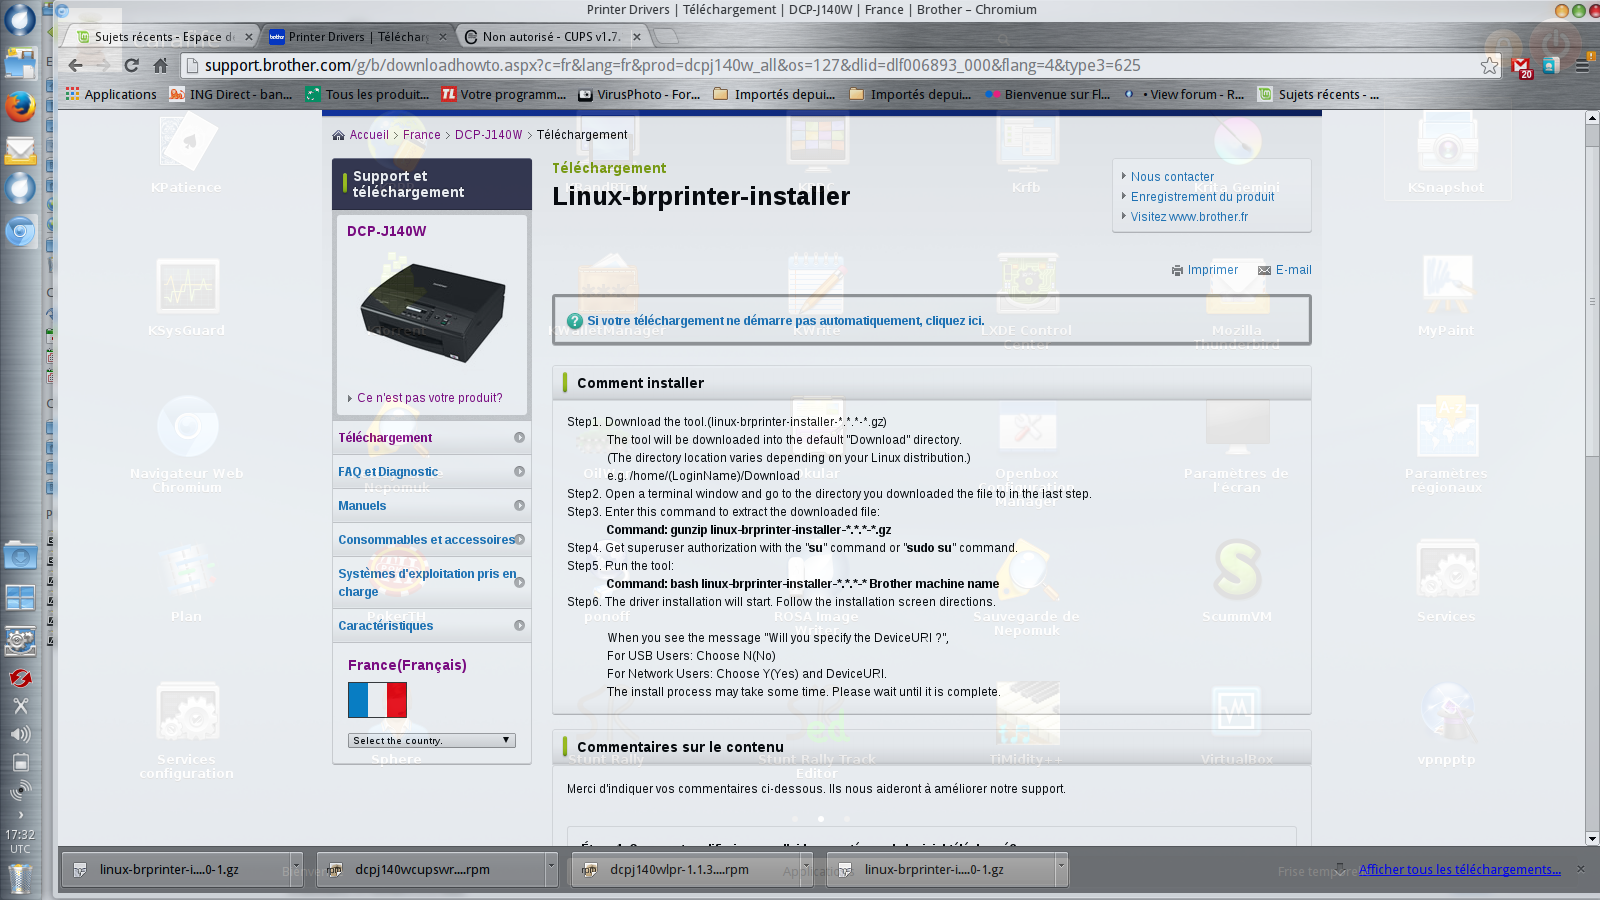Show hidden tray icons arrow

click(20, 815)
